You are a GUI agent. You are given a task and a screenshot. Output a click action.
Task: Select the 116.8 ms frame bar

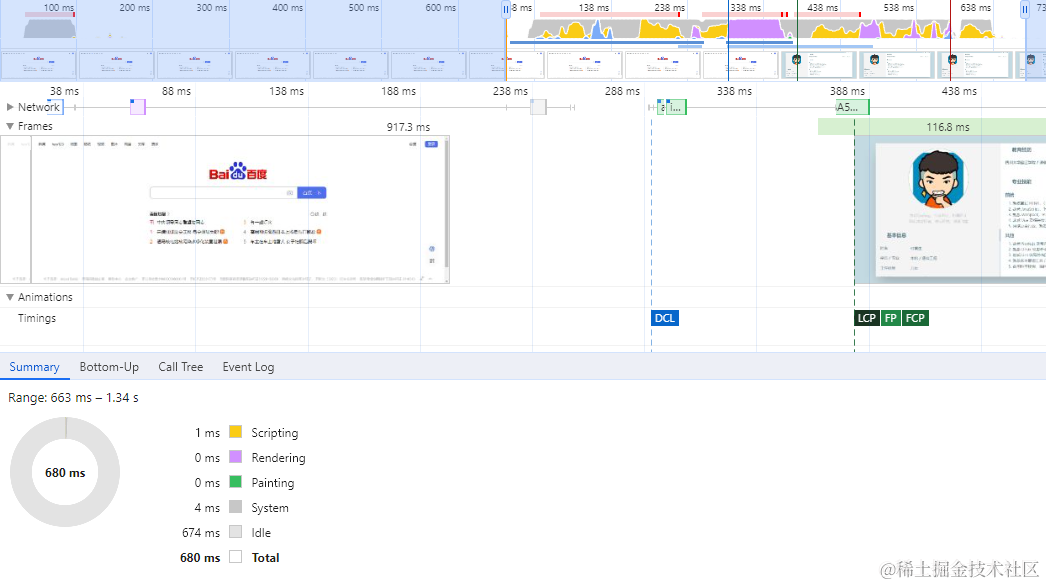click(x=932, y=127)
